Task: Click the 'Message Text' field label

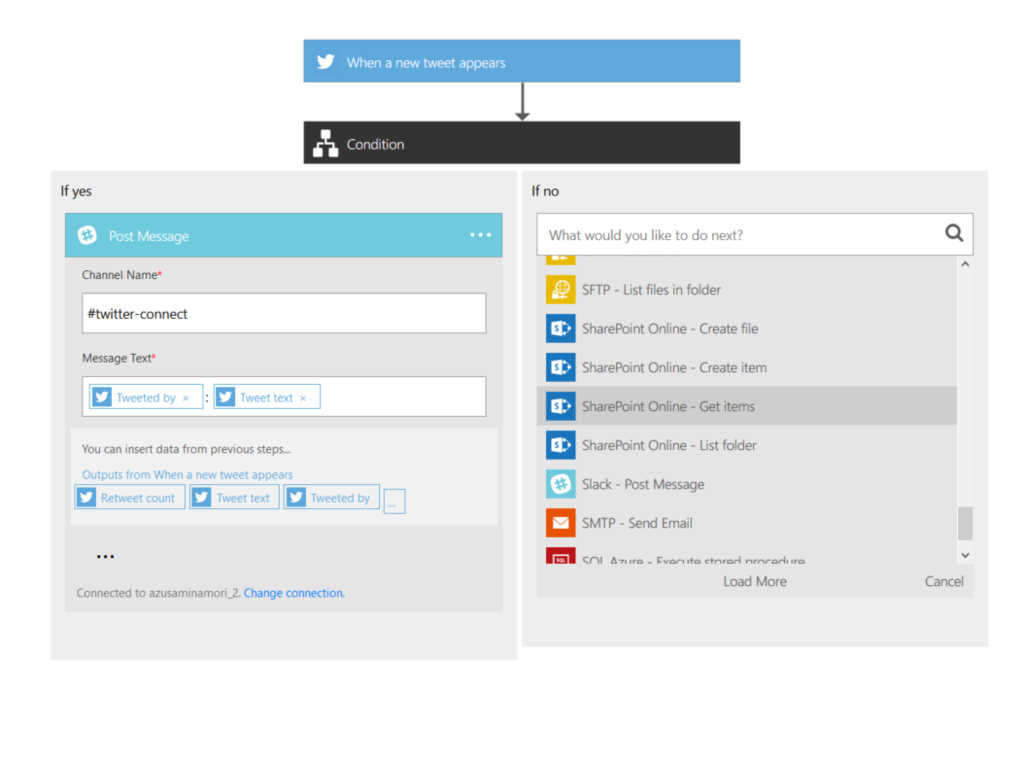Action: [x=119, y=358]
